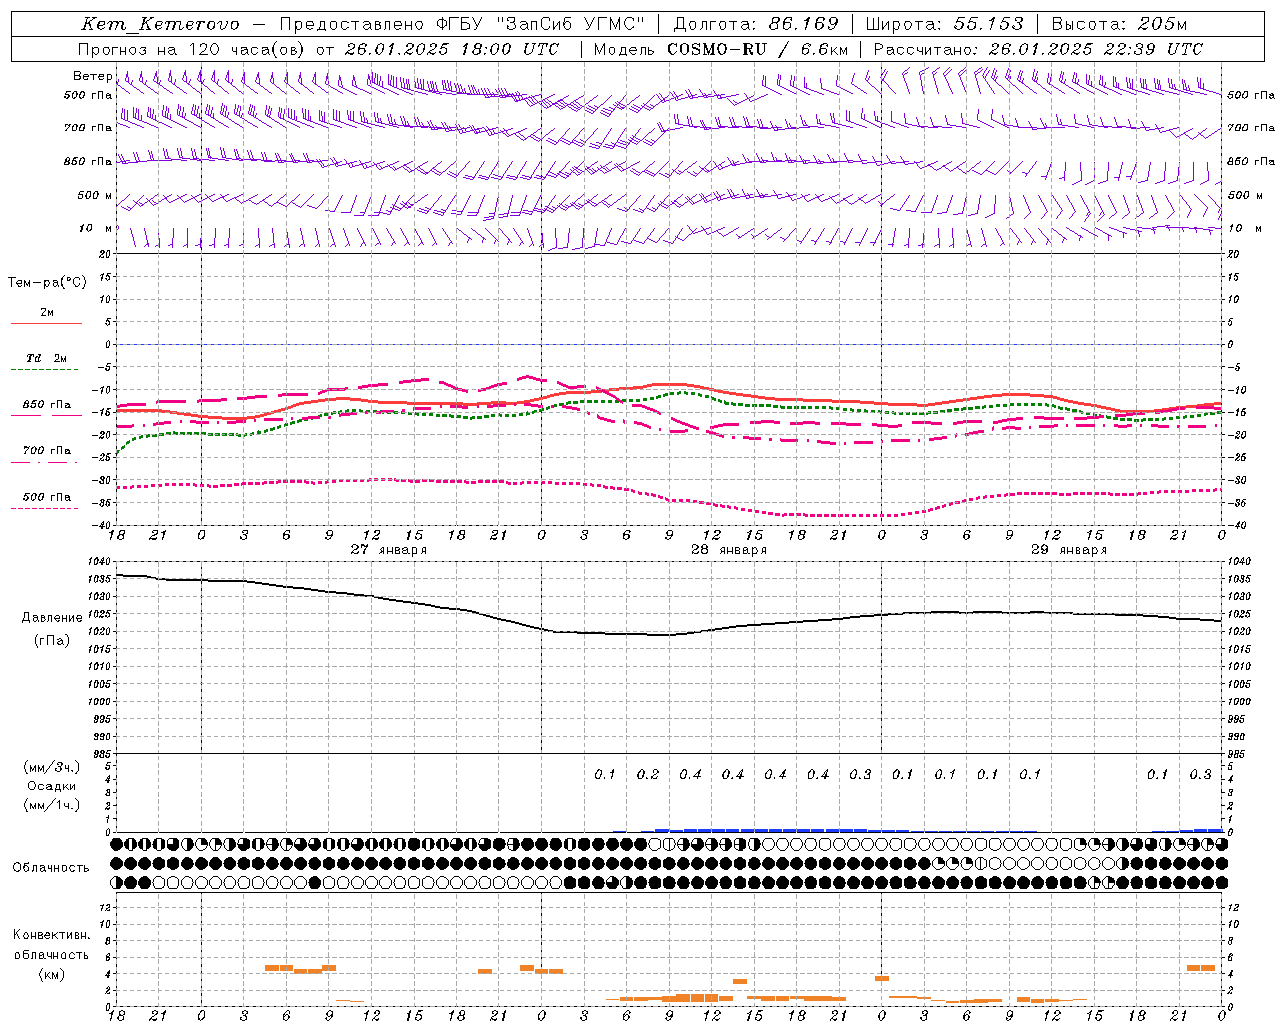Click the 'Модель COSMO-RU / 6.6км' label

click(x=721, y=49)
